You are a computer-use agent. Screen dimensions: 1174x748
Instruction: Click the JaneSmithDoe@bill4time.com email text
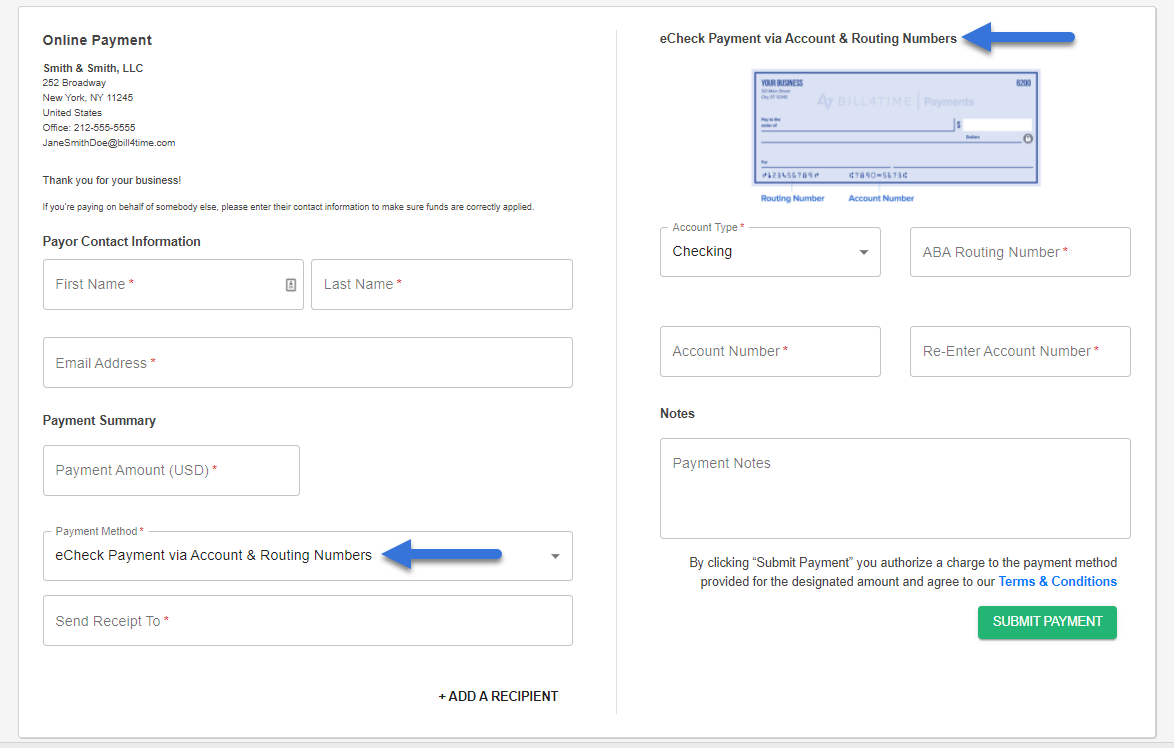[x=109, y=143]
